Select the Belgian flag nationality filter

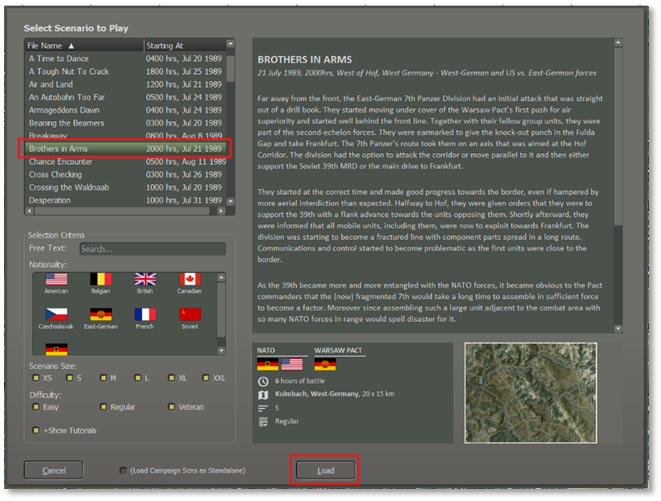[x=100, y=279]
